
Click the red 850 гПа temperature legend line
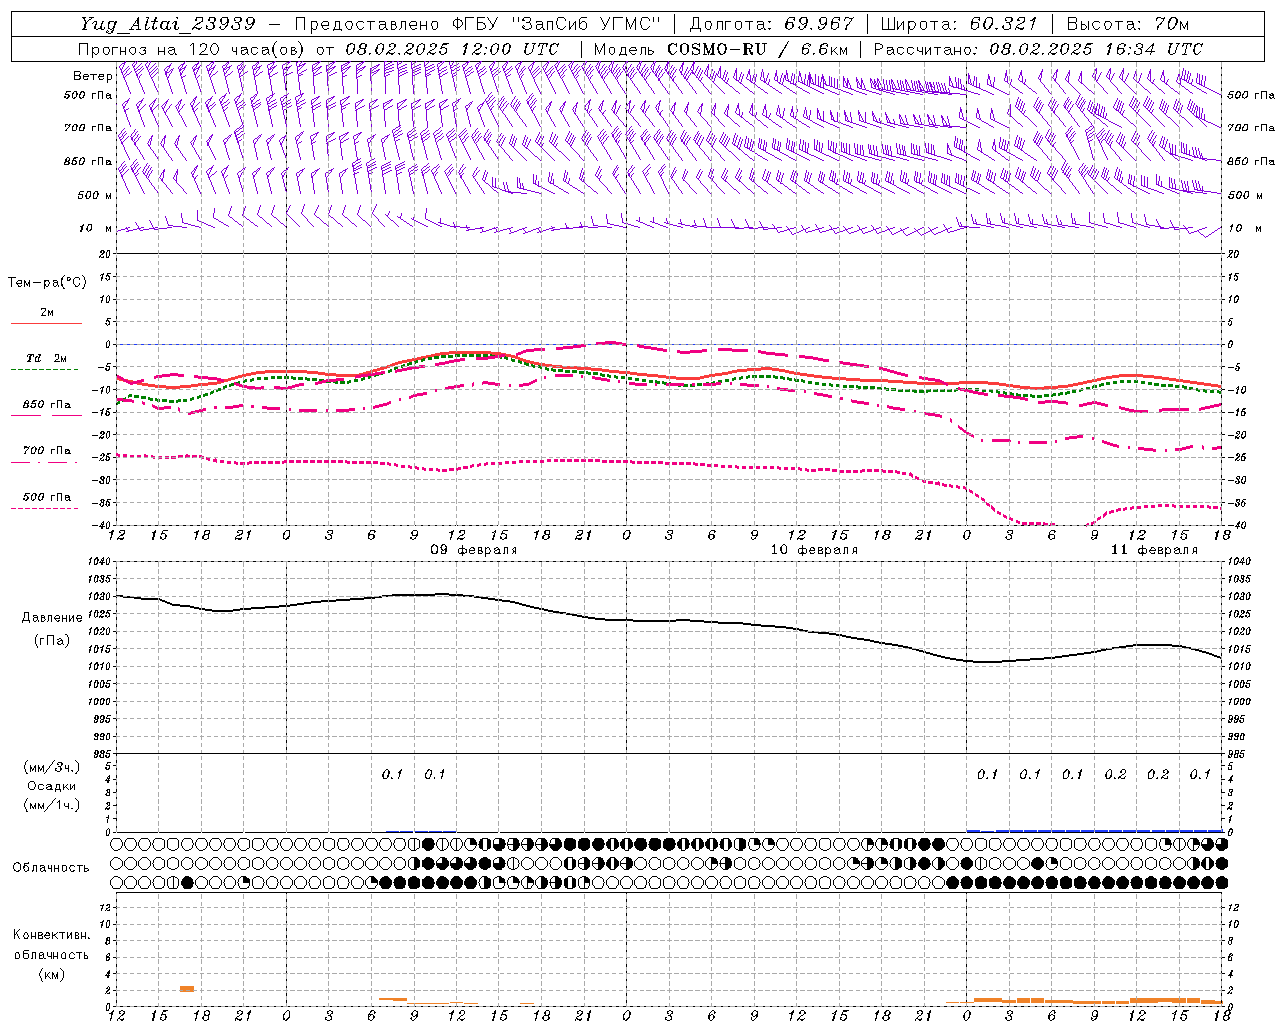coord(44,415)
